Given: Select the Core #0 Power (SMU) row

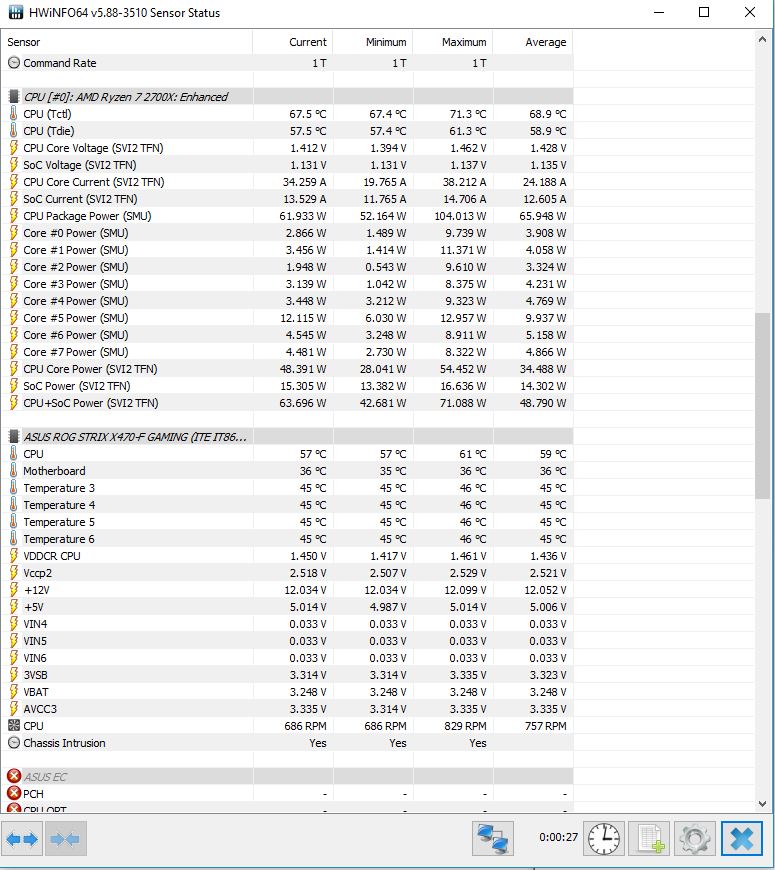Looking at the screenshot, I should 287,233.
